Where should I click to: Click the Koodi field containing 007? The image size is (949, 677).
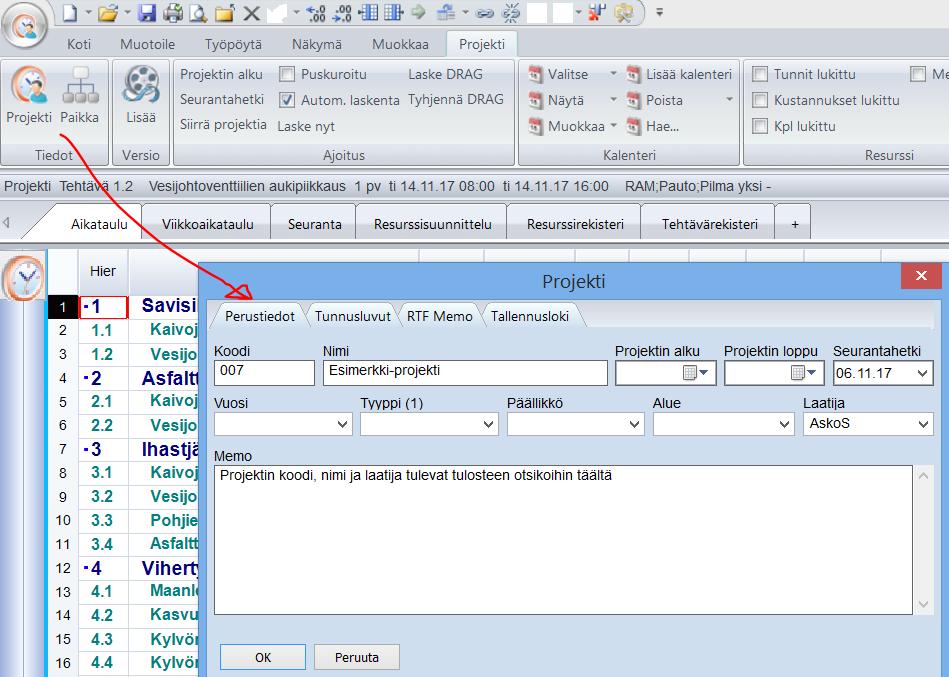point(264,373)
